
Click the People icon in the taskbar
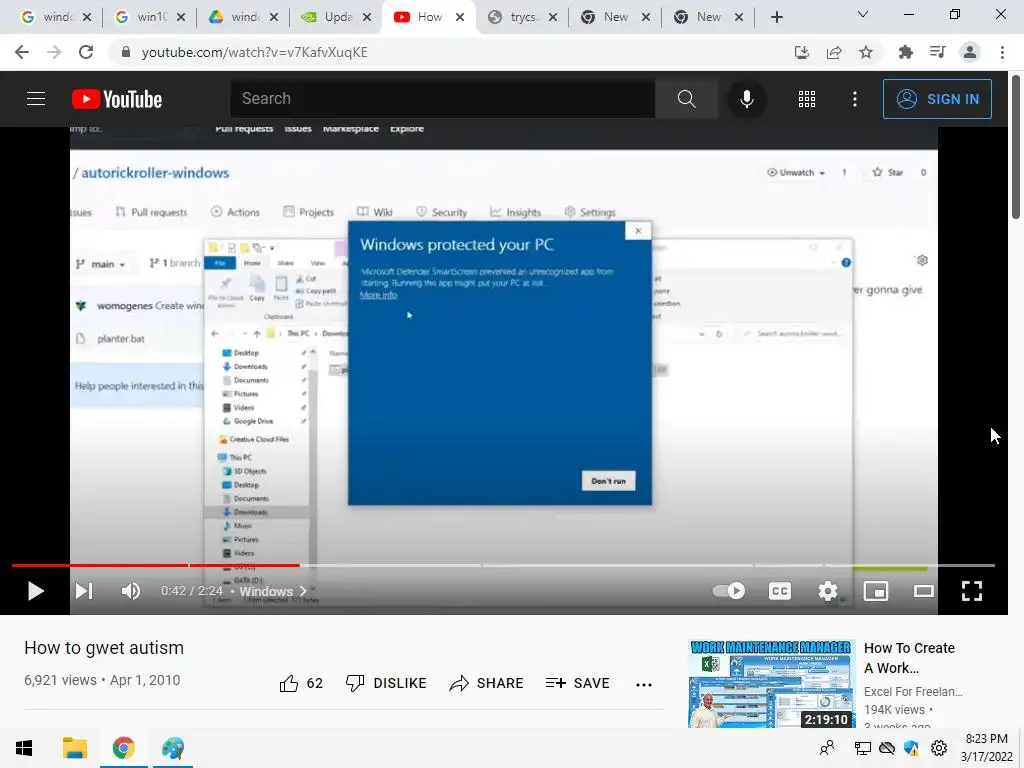[827, 748]
